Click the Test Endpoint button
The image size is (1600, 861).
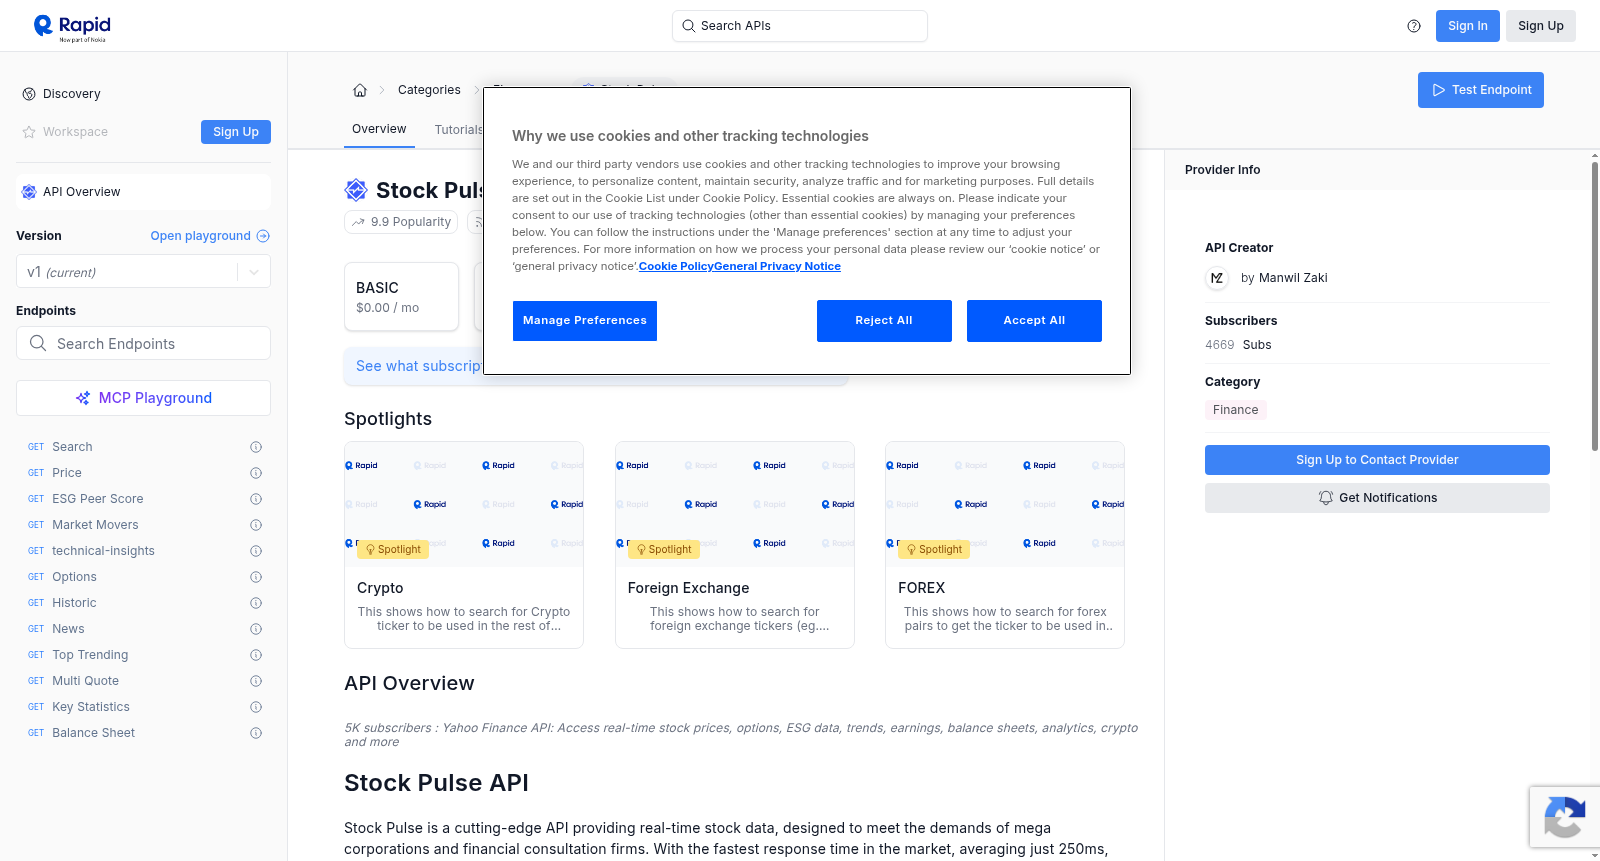[x=1481, y=90]
